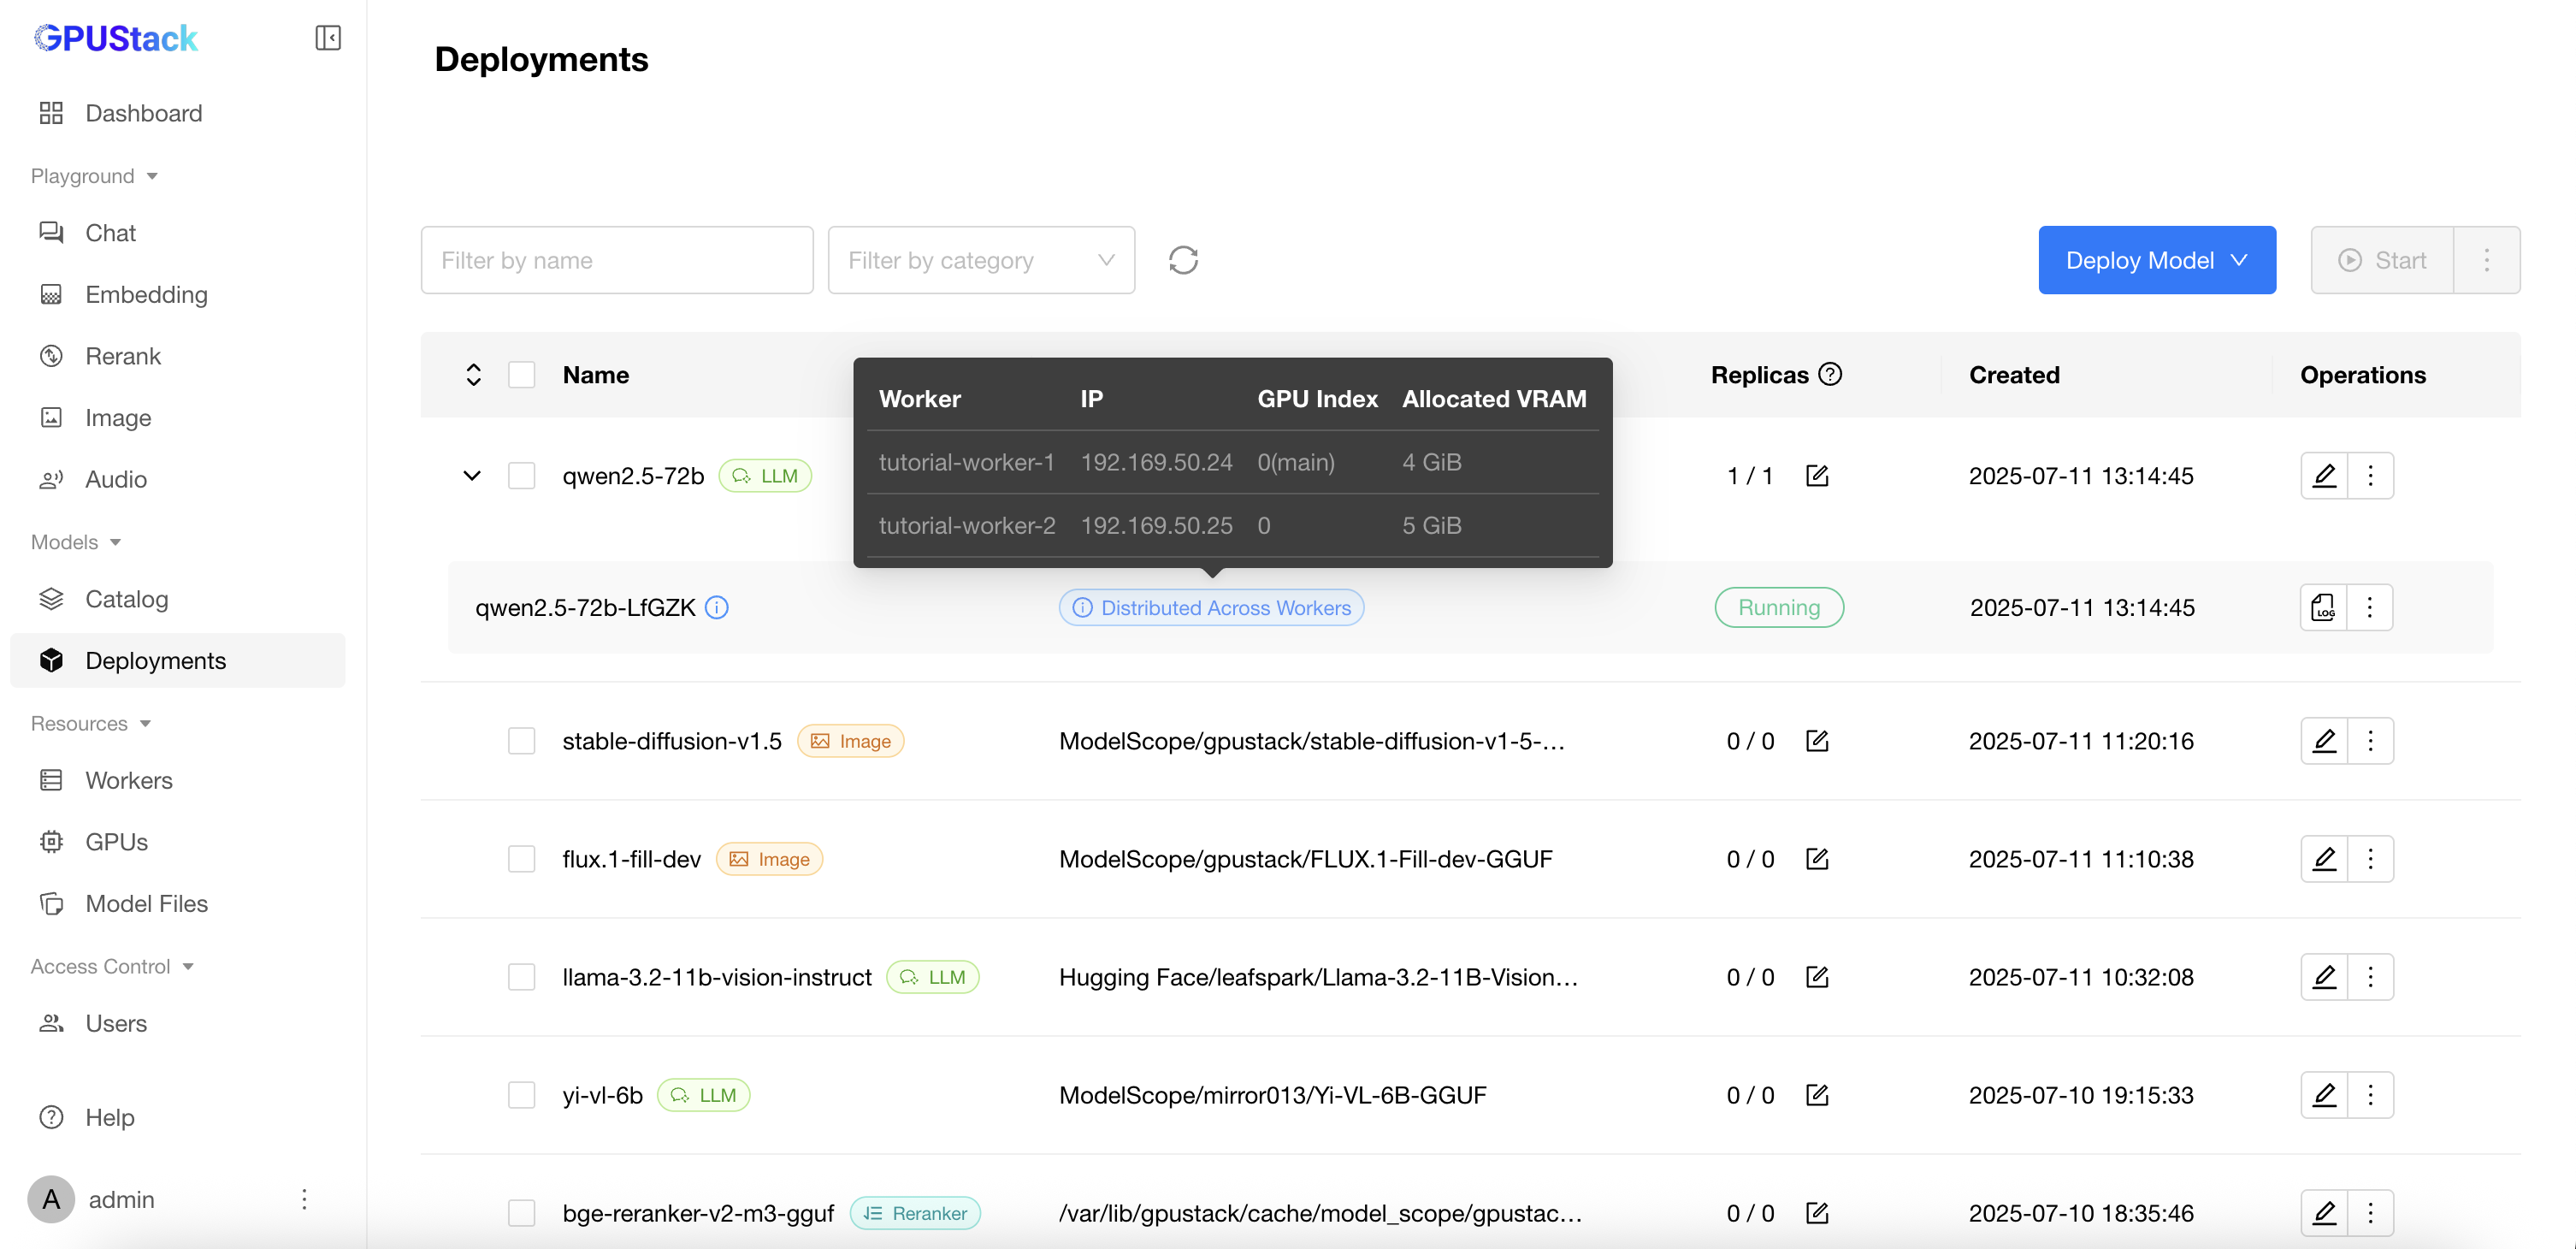This screenshot has height=1249, width=2576.
Task: Click the GPUStack logo
Action: (x=116, y=38)
